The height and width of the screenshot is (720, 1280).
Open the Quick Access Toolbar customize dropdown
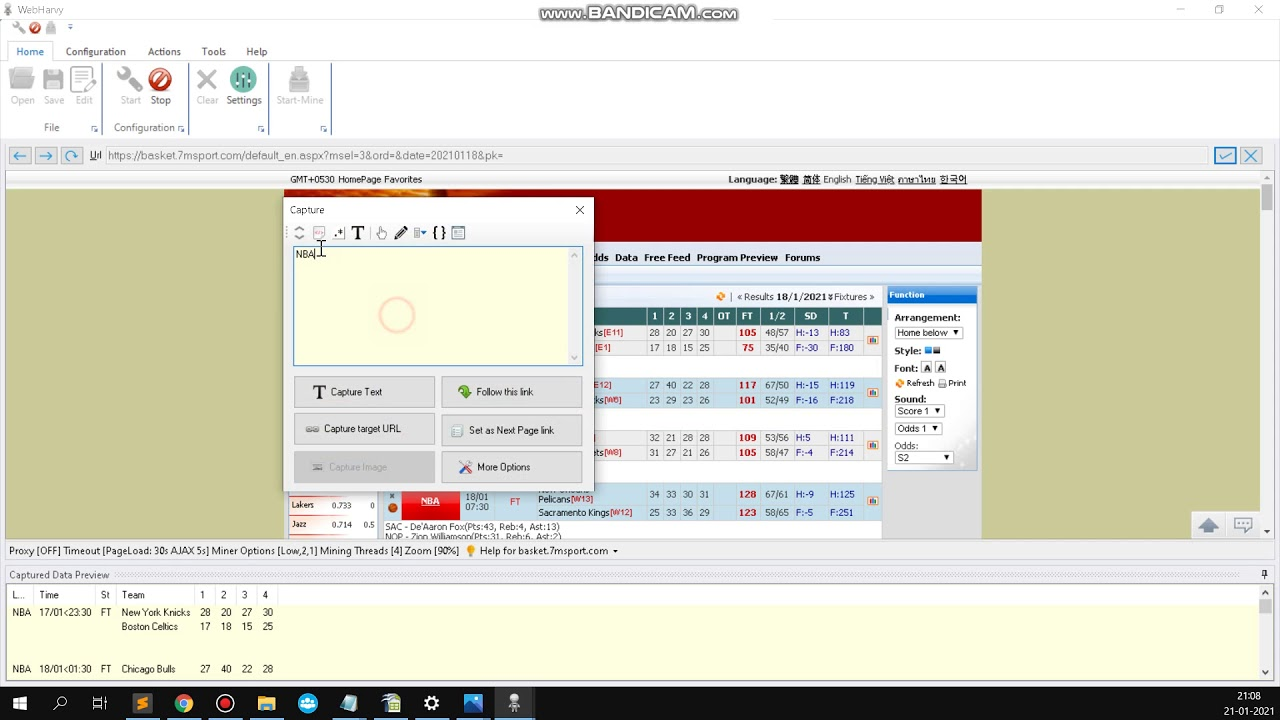point(69,27)
